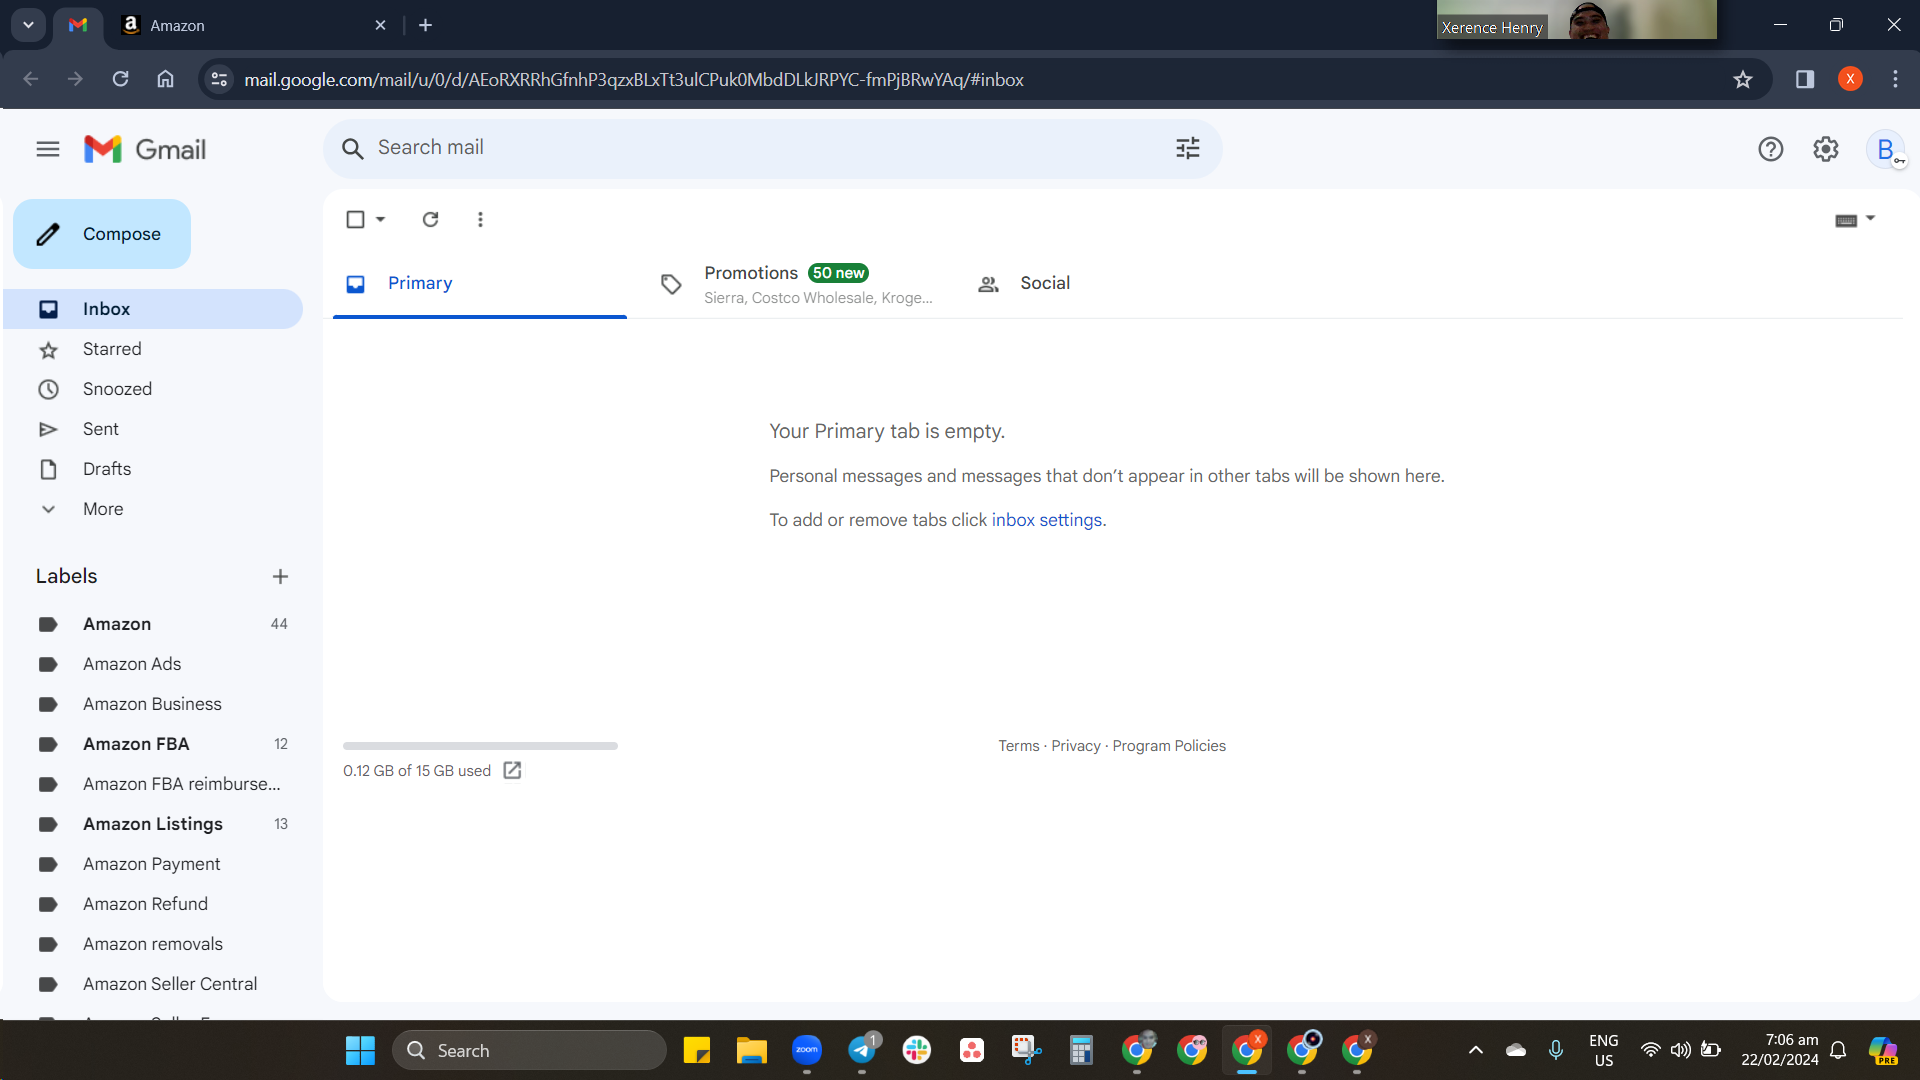Refresh the inbox
Viewport: 1920px width, 1080px height.
pos(430,219)
